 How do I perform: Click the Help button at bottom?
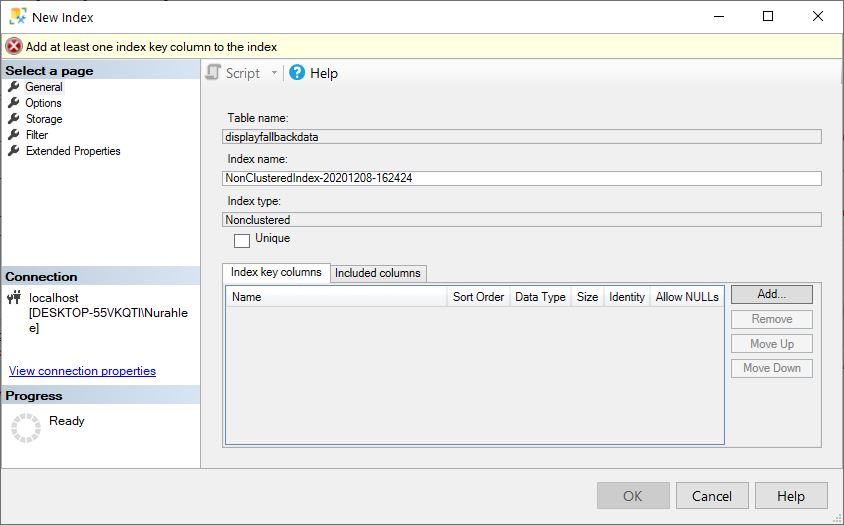coord(791,495)
